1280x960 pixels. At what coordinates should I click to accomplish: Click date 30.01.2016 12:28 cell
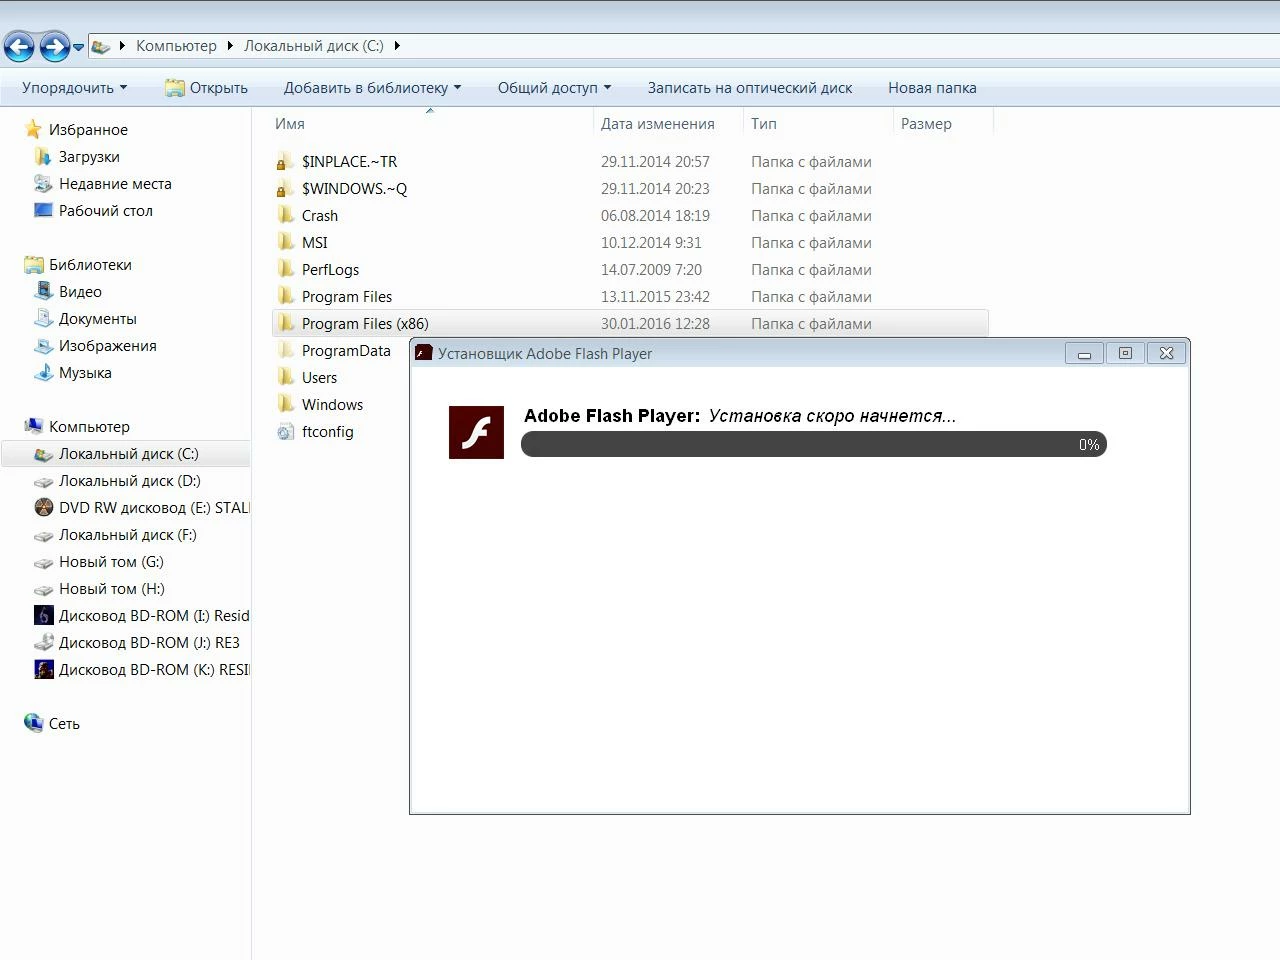tap(655, 324)
